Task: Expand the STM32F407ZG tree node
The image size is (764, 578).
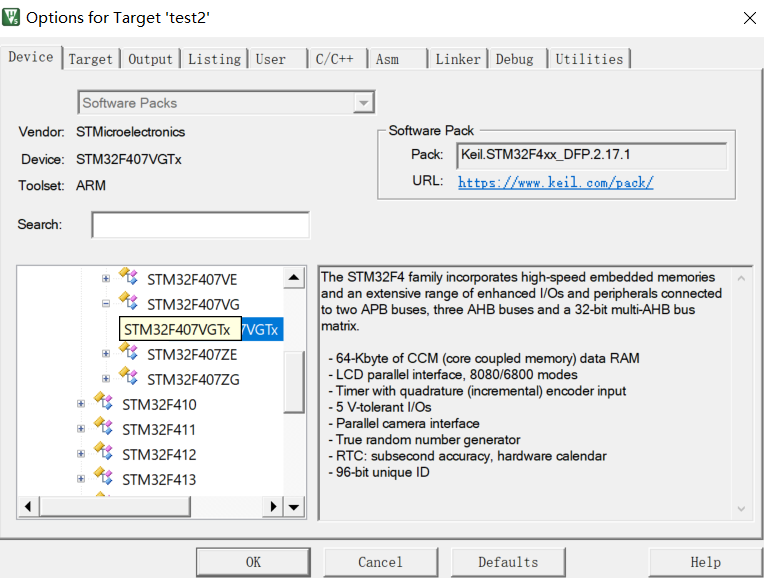Action: (106, 379)
